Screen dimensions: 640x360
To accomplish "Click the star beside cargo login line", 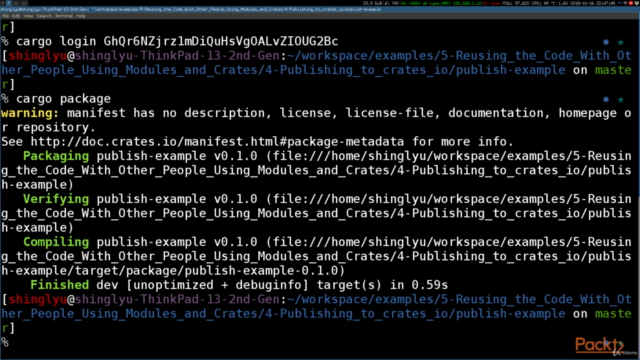I will (x=620, y=42).
